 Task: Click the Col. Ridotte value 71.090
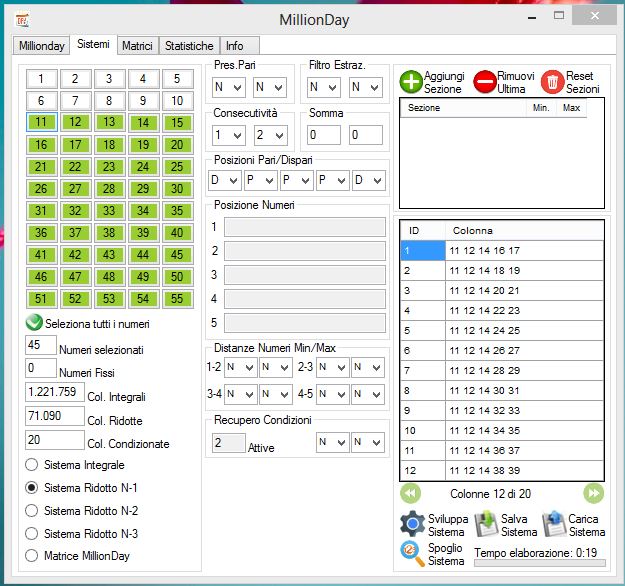55,416
